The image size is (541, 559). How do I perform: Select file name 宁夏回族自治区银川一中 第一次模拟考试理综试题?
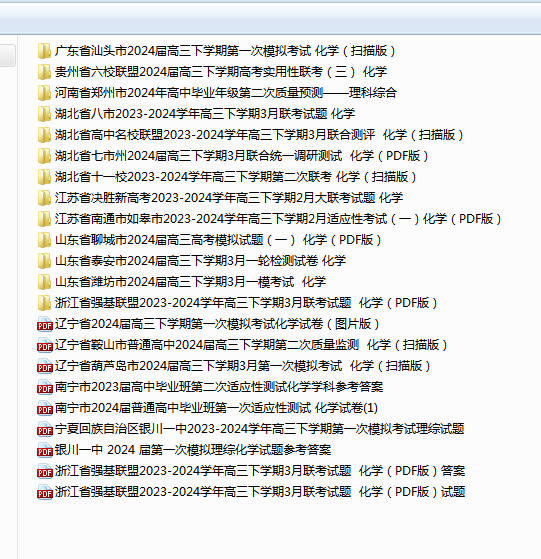[259, 429]
